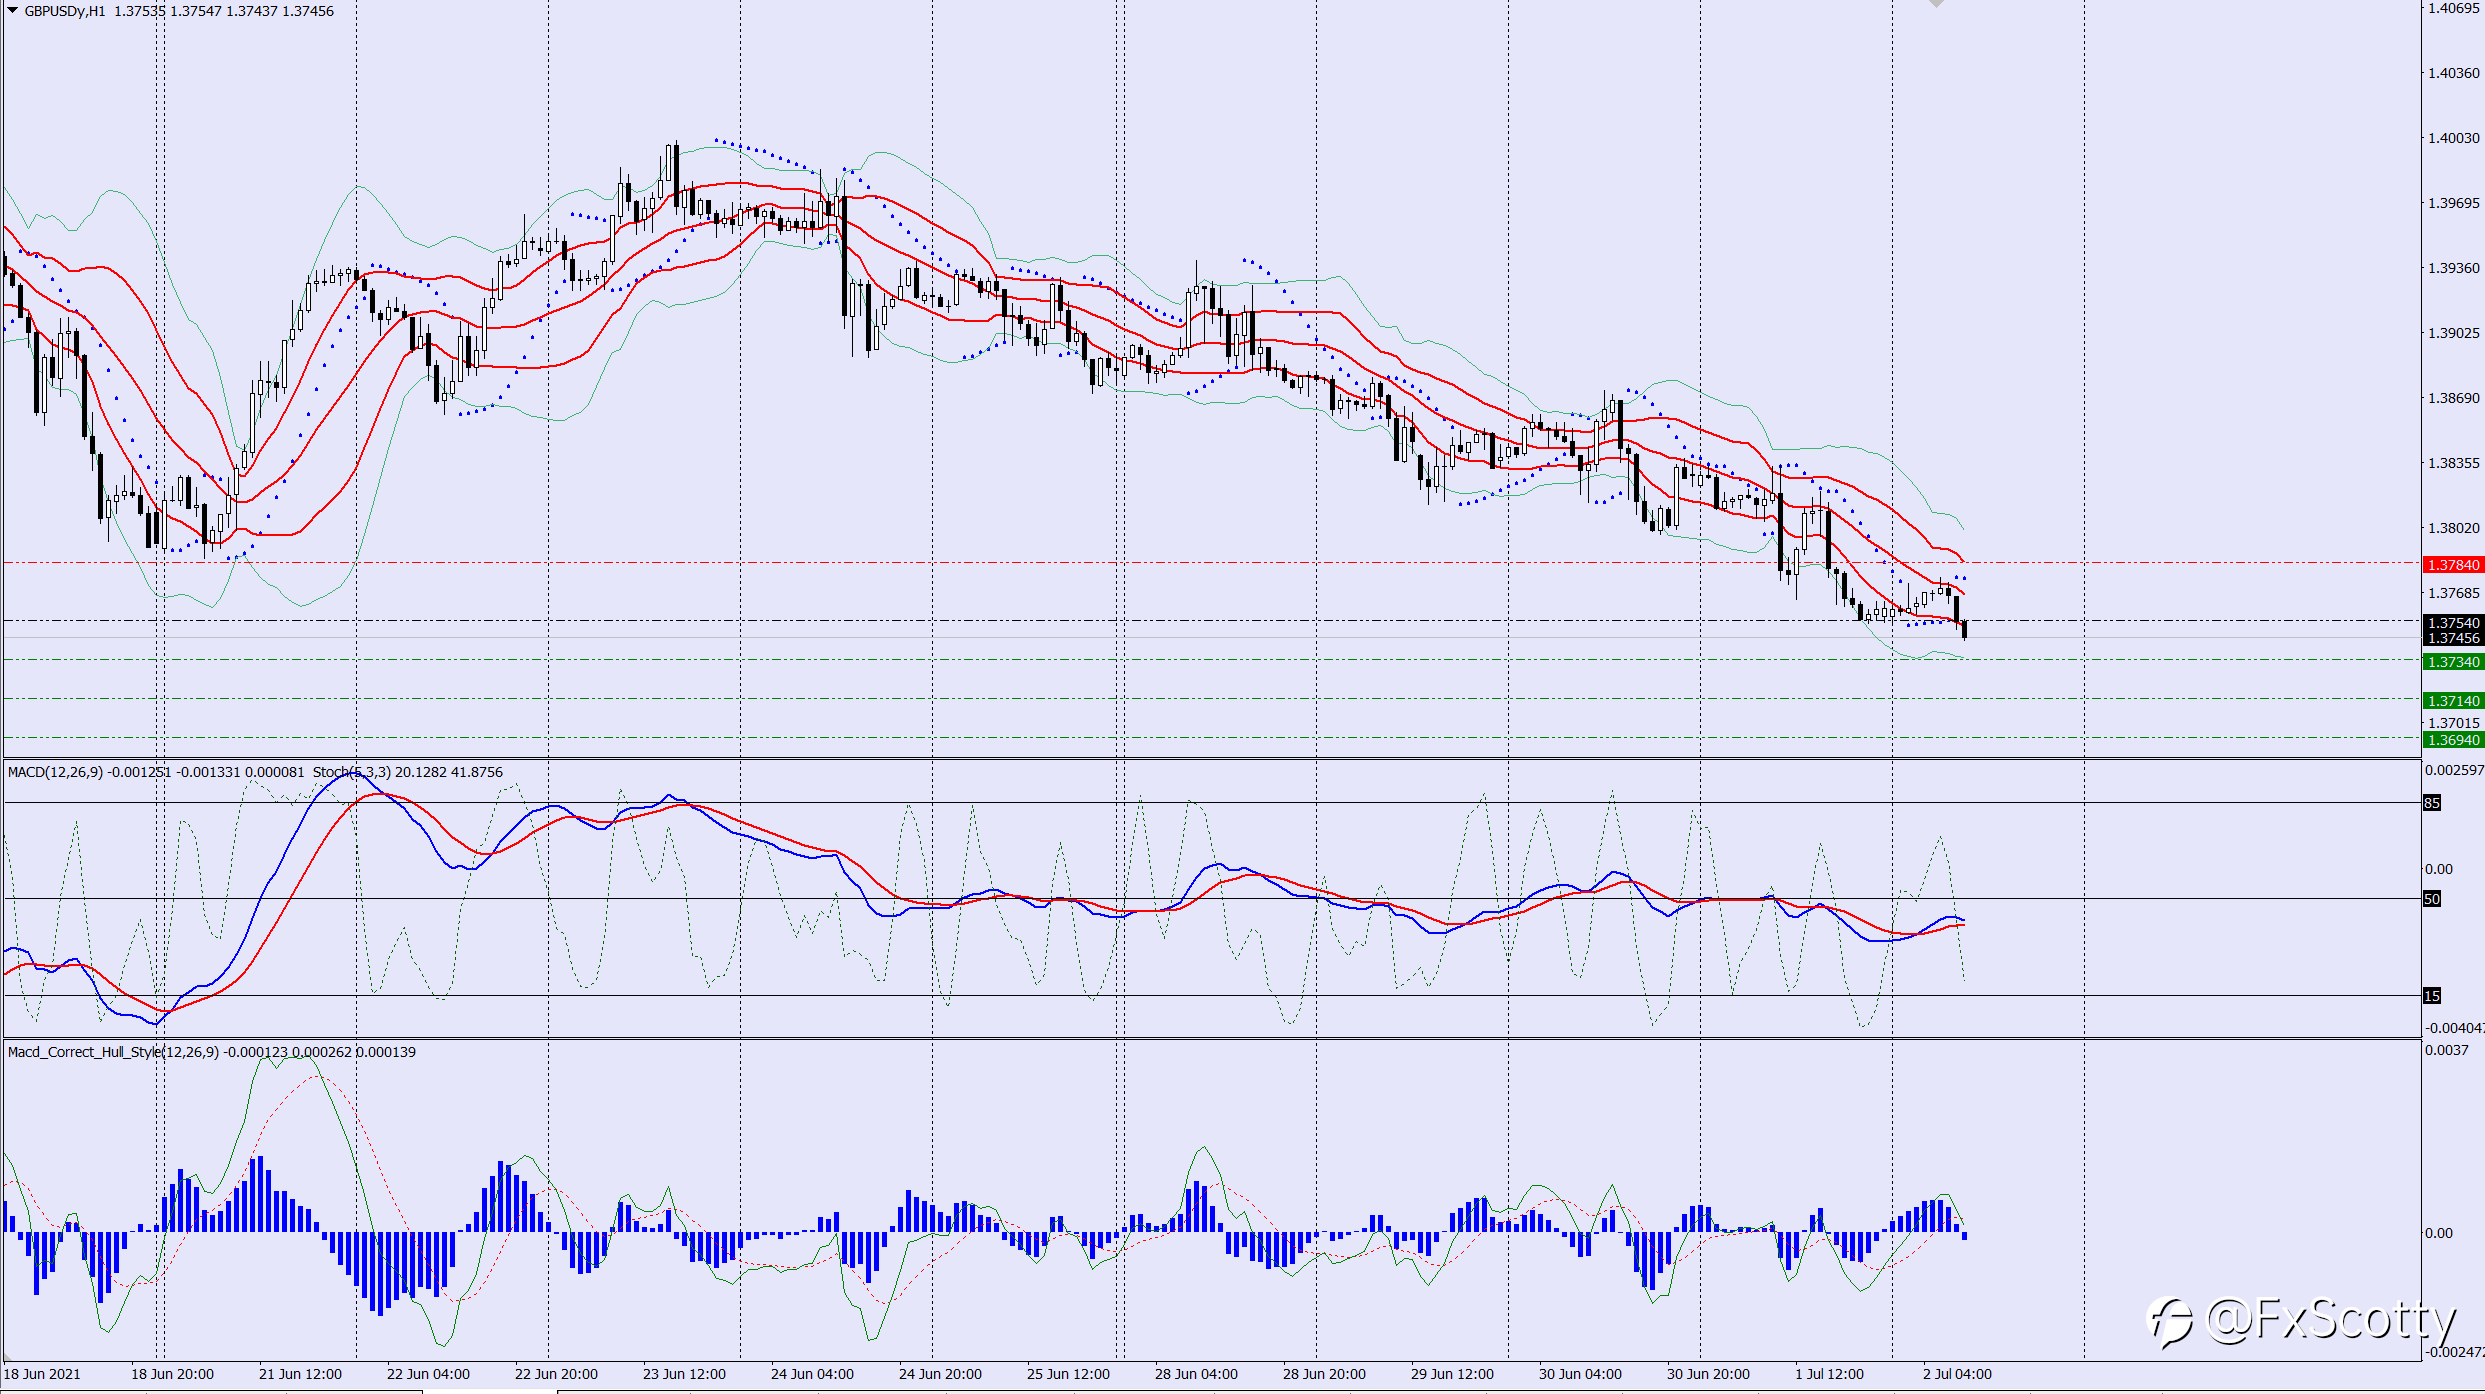Select the 1.38020 price axis value

[x=2454, y=528]
